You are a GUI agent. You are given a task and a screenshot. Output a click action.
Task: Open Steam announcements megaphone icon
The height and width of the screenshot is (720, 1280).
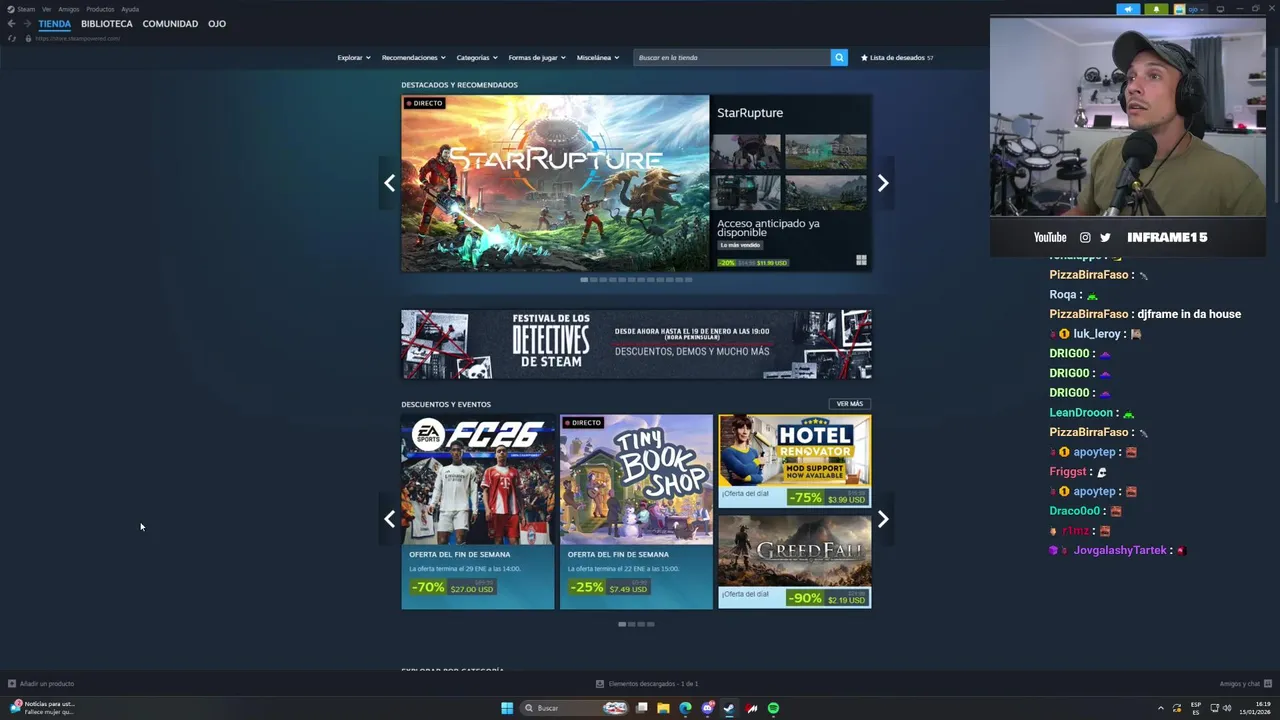pyautogui.click(x=1128, y=9)
